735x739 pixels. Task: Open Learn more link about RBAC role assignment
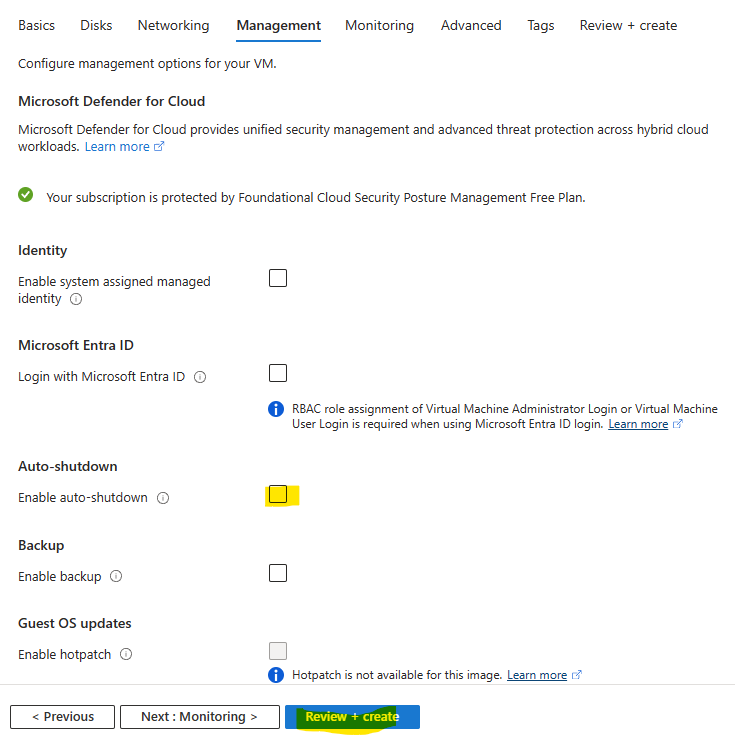[638, 424]
